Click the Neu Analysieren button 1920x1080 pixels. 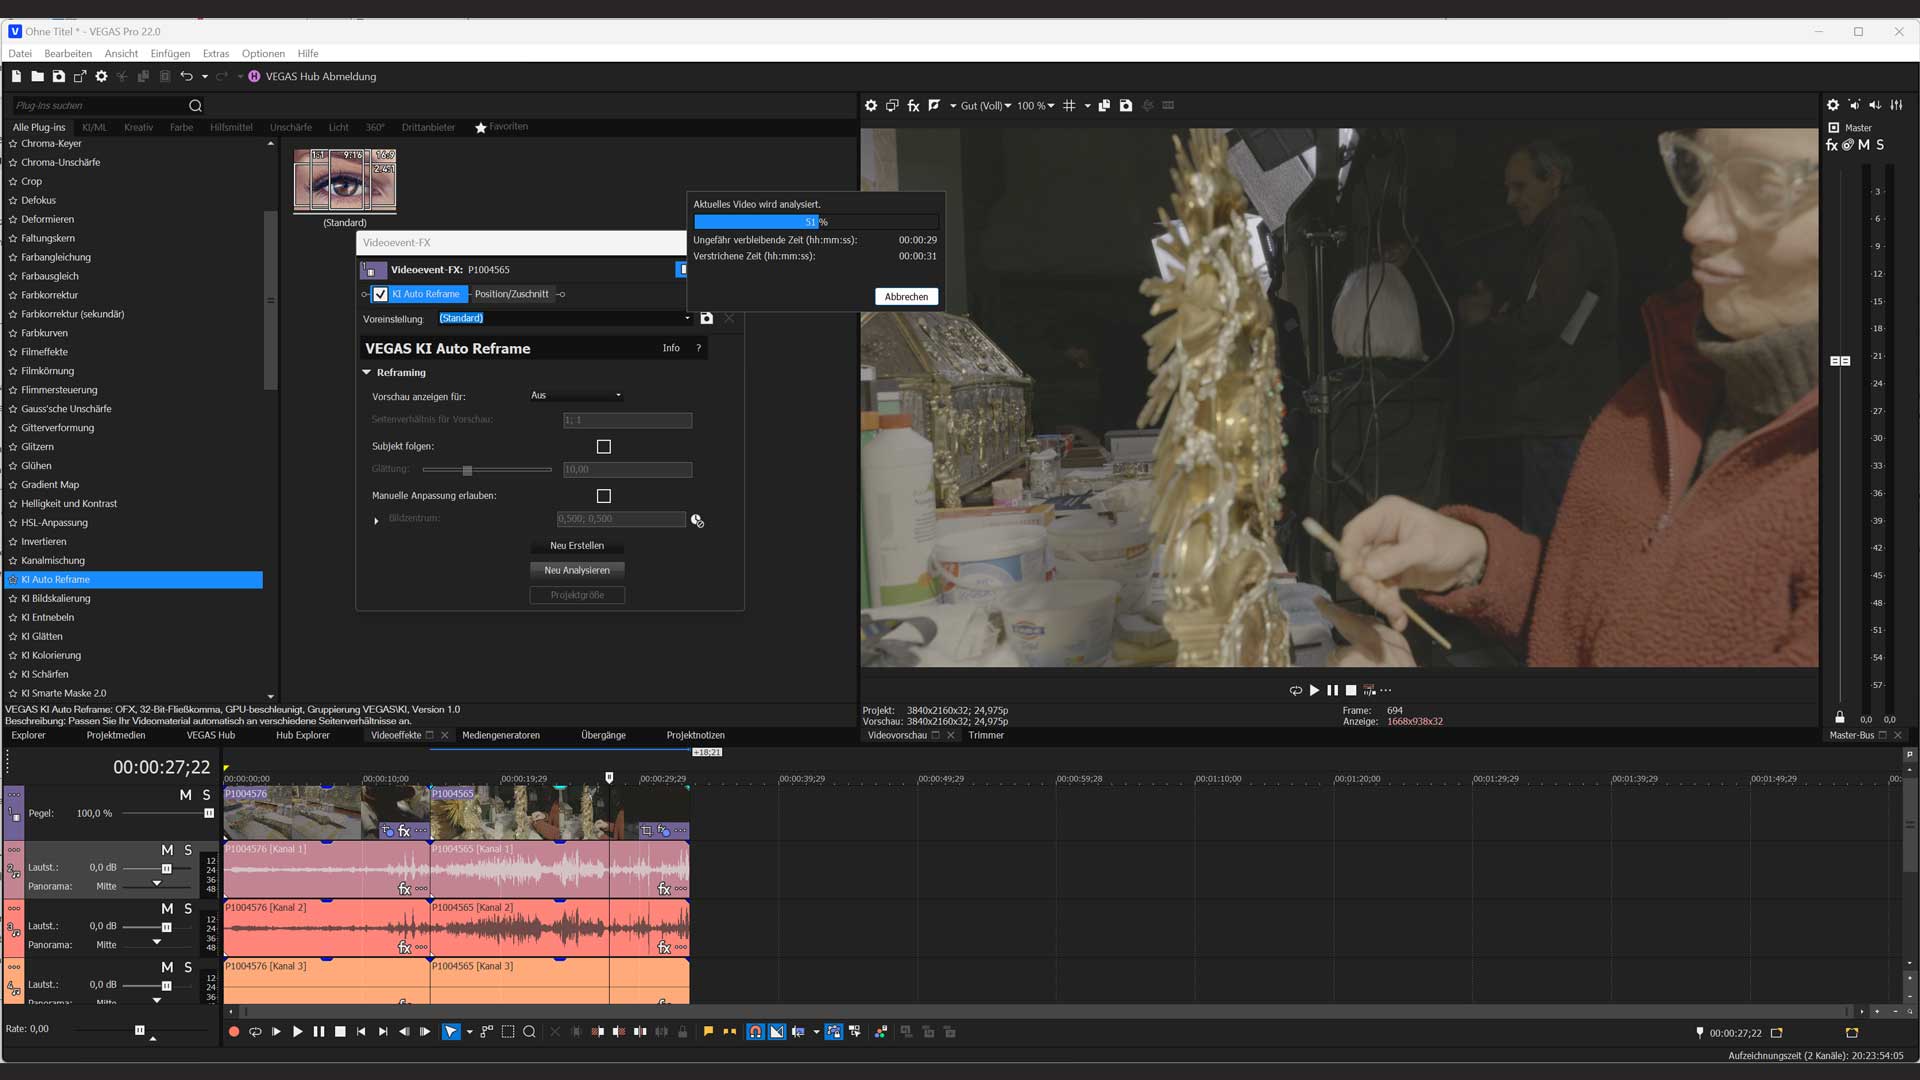pyautogui.click(x=577, y=570)
